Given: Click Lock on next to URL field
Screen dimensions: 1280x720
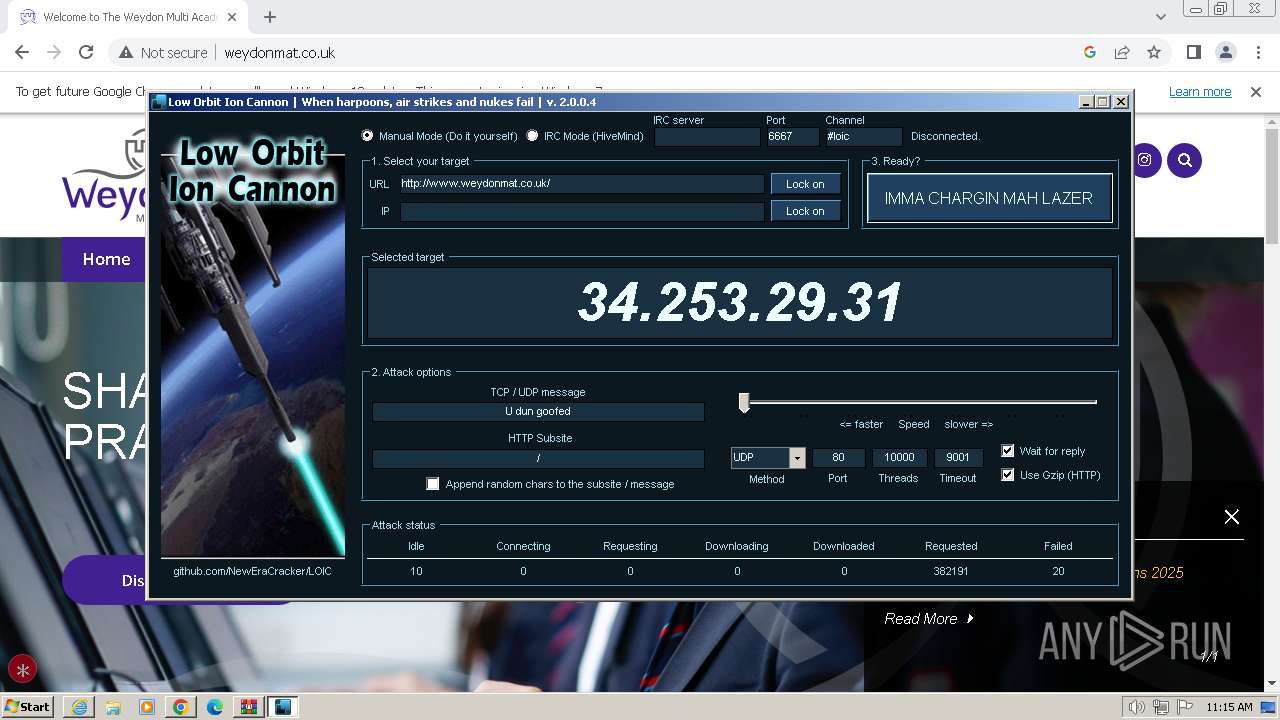Looking at the screenshot, I should 805,184.
